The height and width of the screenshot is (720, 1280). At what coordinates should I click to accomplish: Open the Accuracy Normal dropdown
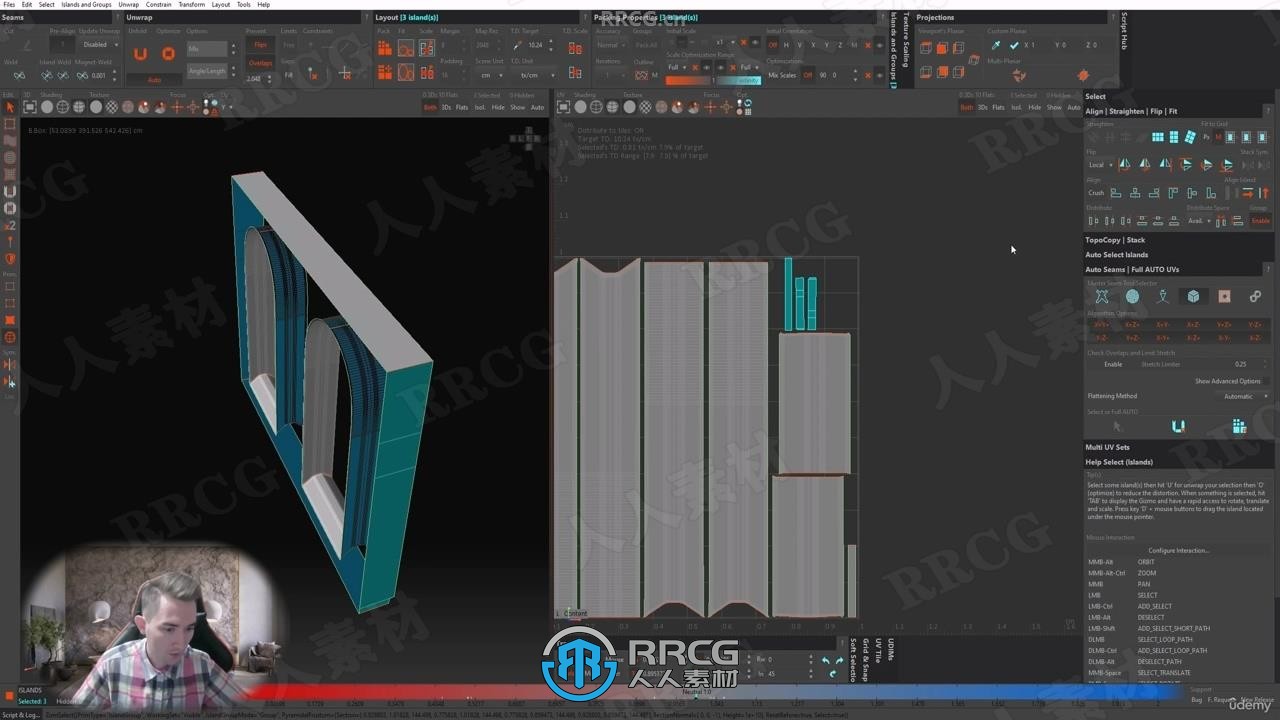(x=610, y=45)
